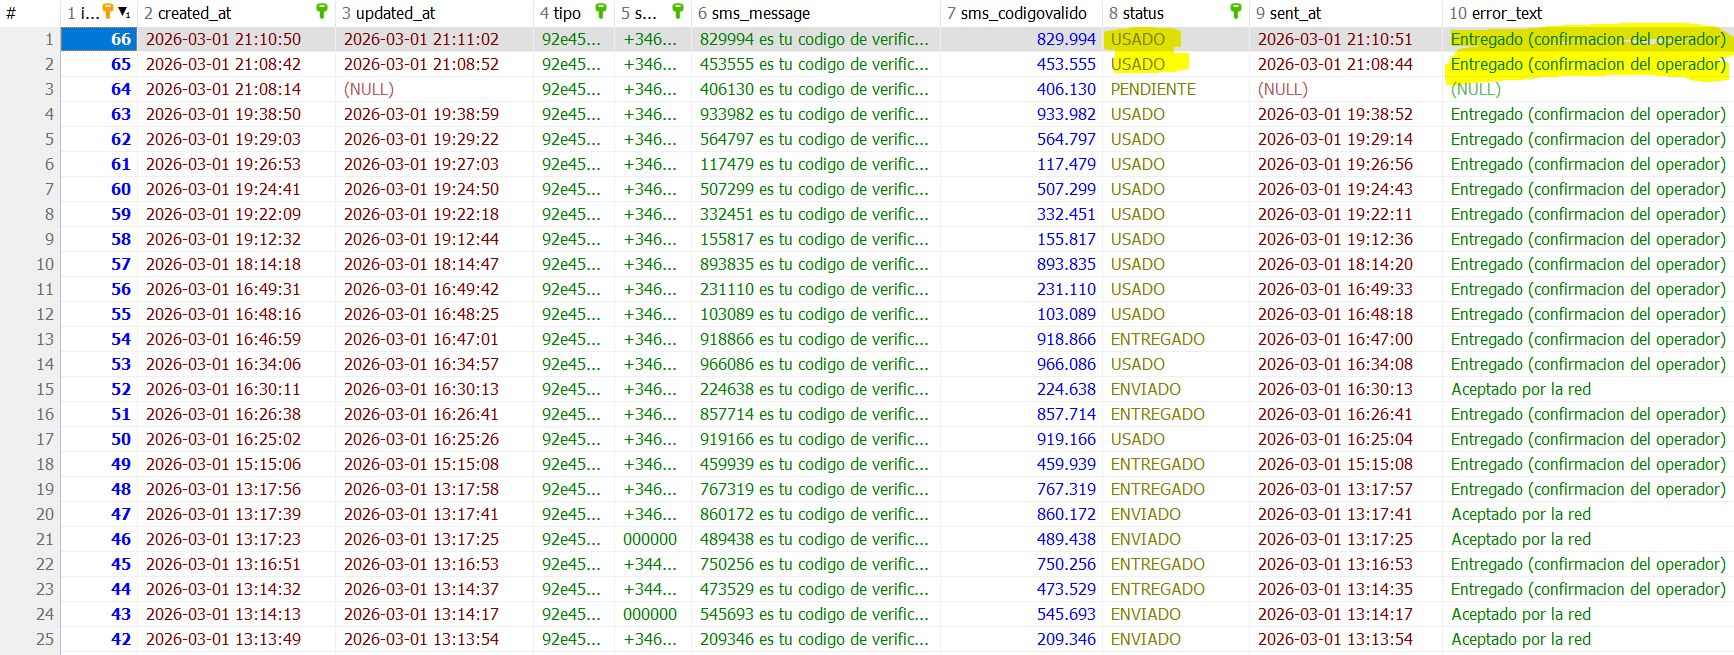This screenshot has height=655, width=1734.
Task: Click the green index key icon beside status
Action: coord(1236,11)
